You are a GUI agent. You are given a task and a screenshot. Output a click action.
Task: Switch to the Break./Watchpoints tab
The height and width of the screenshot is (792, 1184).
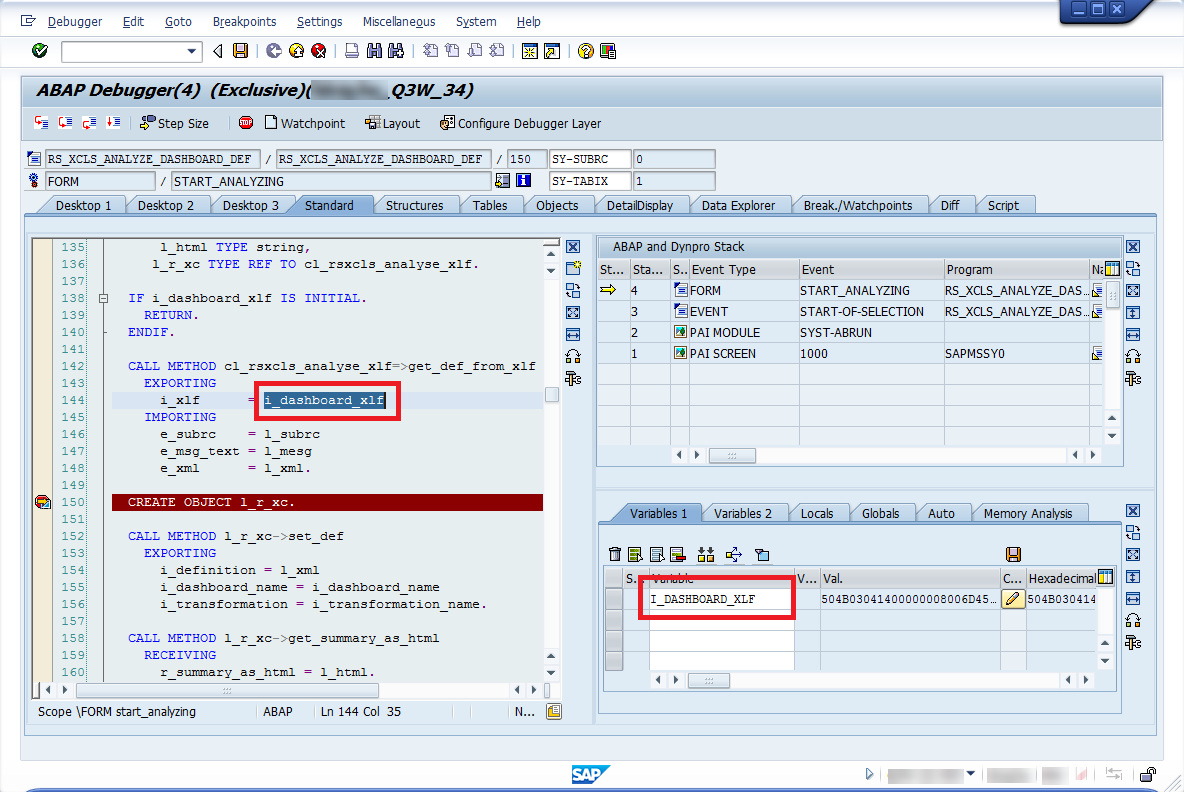click(x=858, y=205)
